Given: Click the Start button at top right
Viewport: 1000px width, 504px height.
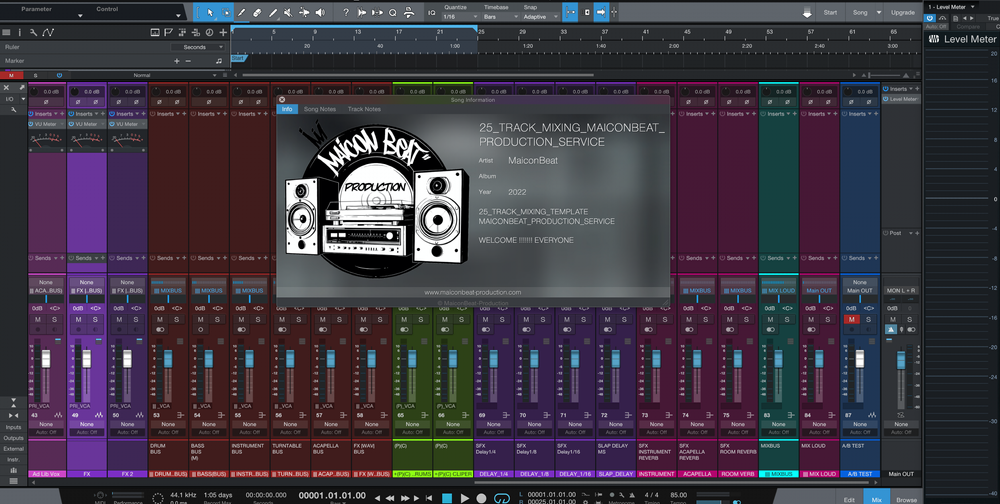Looking at the screenshot, I should tap(830, 13).
